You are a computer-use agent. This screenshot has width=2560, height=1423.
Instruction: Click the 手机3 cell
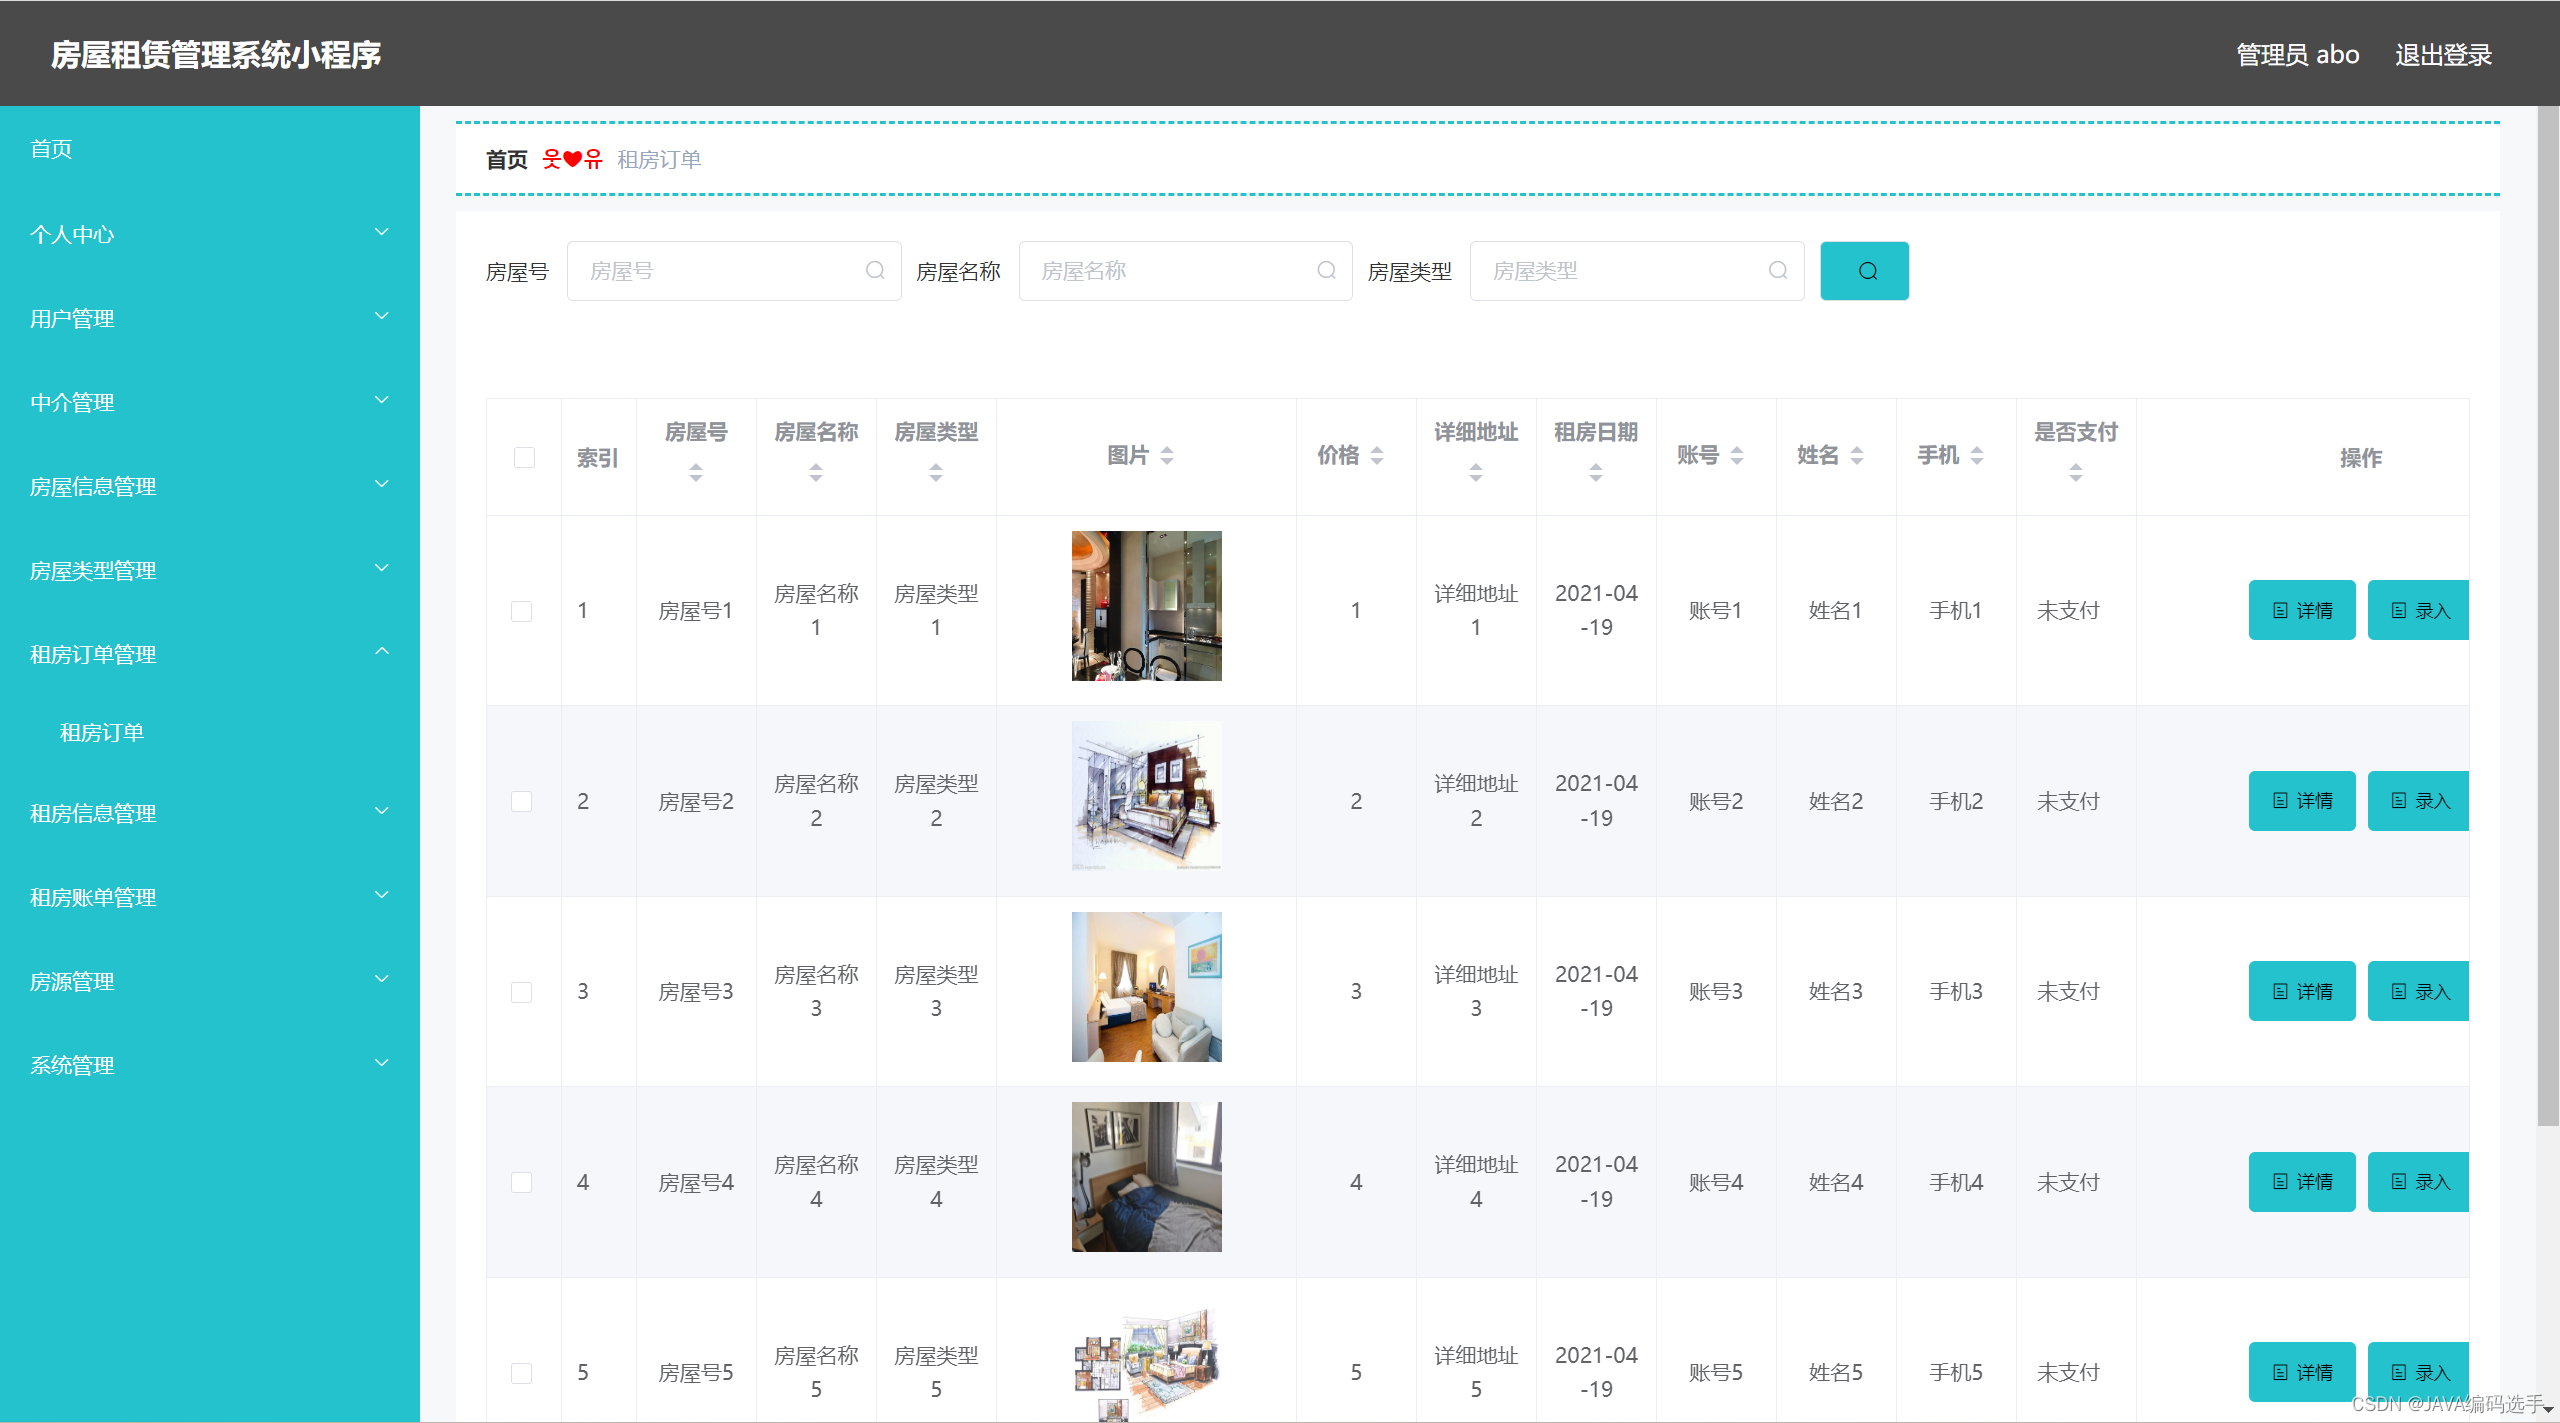(1956, 992)
